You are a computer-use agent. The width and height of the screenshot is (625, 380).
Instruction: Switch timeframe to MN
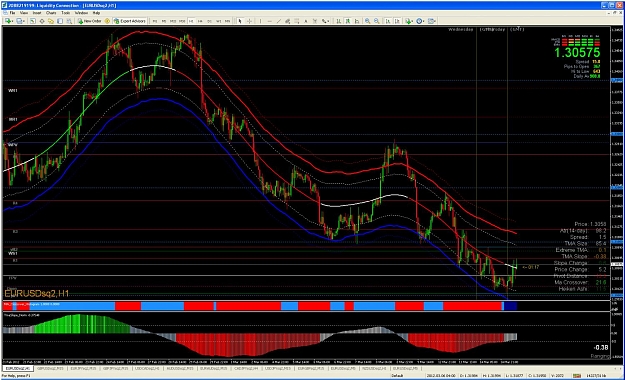[227, 21]
